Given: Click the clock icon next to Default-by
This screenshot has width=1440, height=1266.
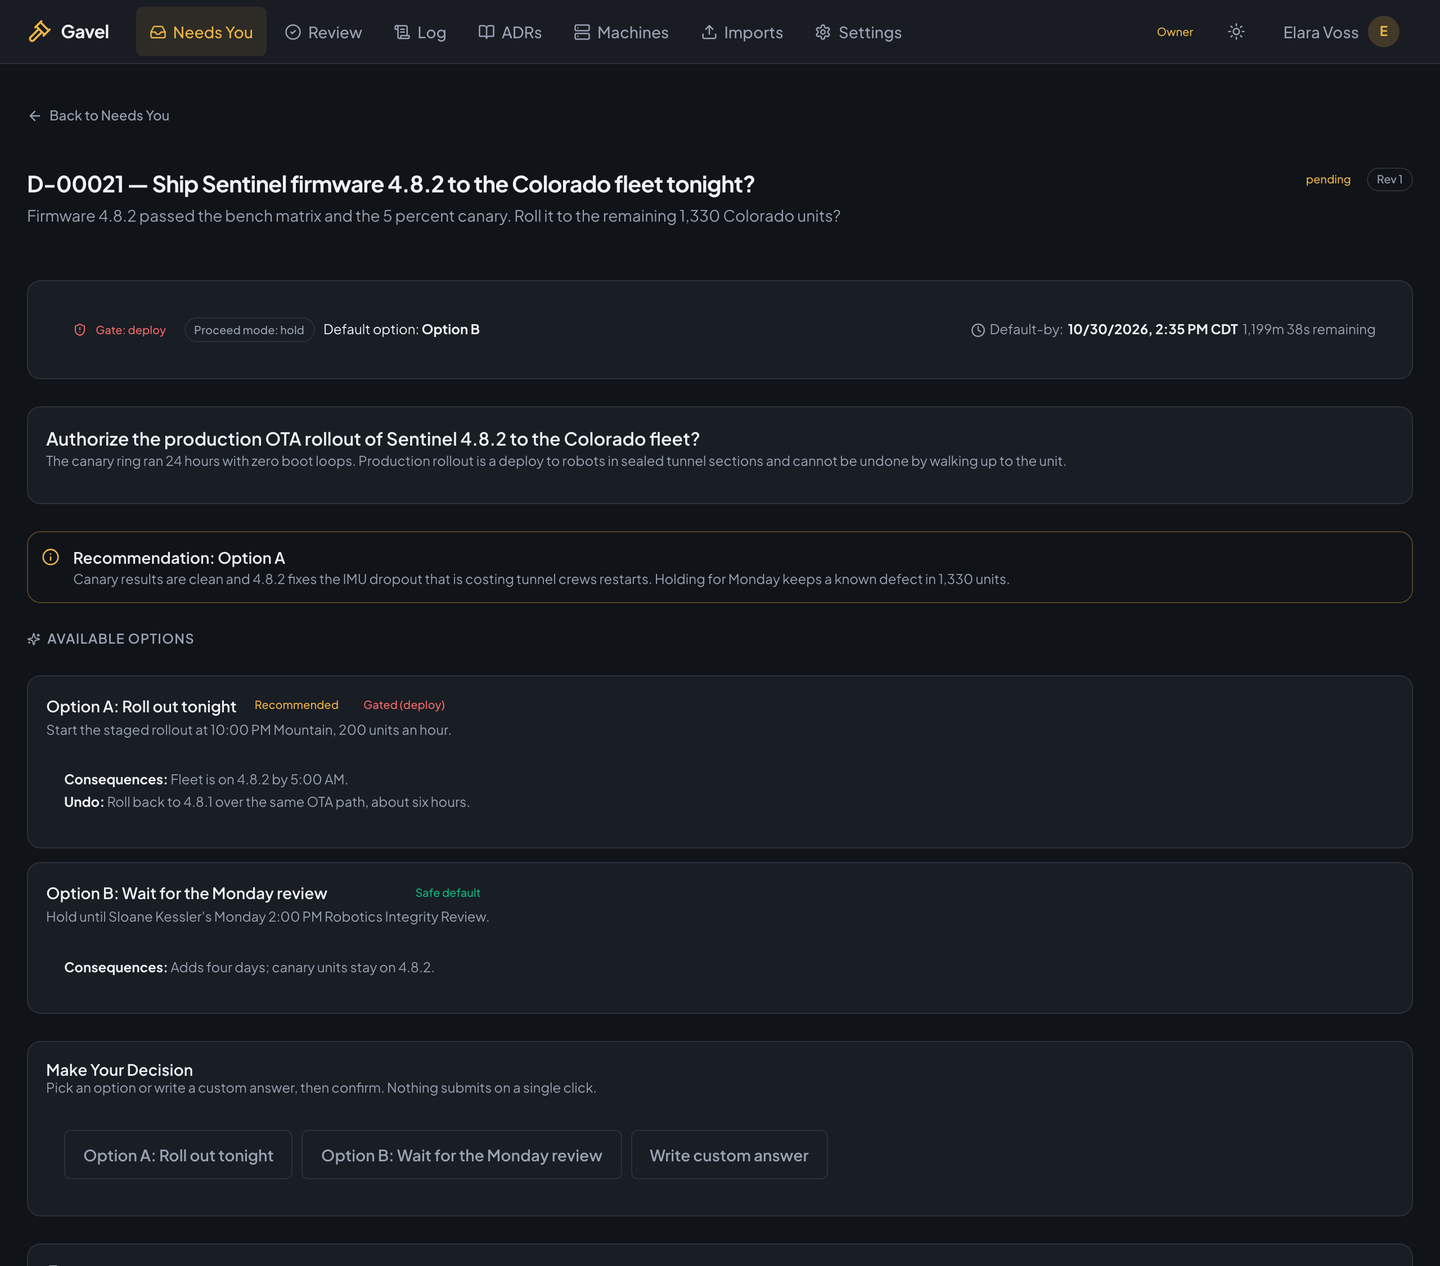Looking at the screenshot, I should (x=978, y=330).
